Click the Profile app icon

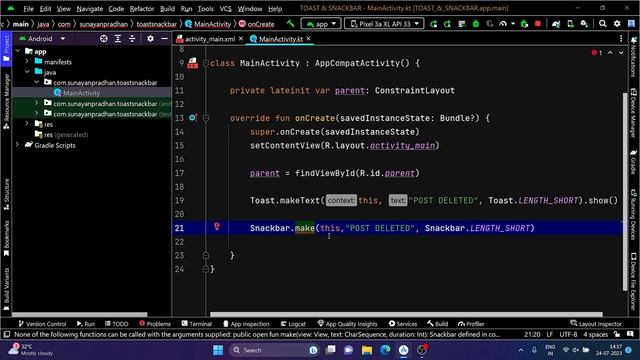(503, 24)
